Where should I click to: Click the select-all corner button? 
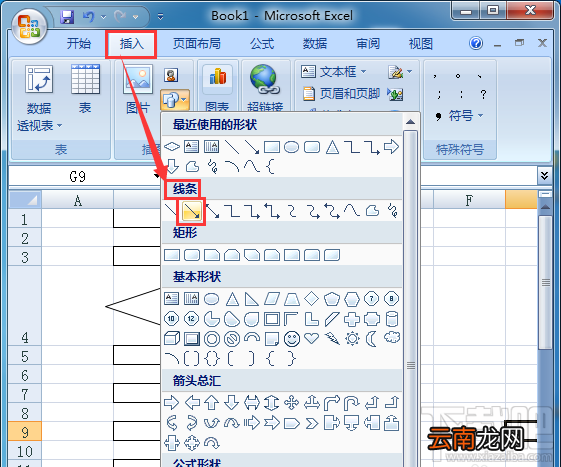[x=25, y=200]
